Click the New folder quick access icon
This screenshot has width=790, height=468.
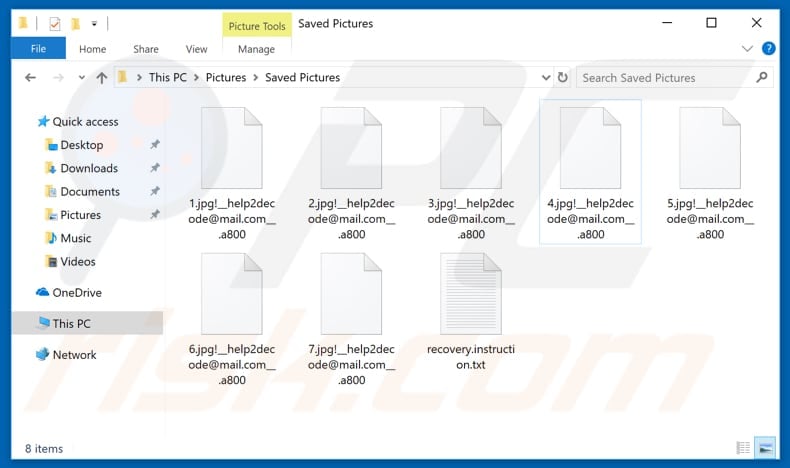point(75,24)
